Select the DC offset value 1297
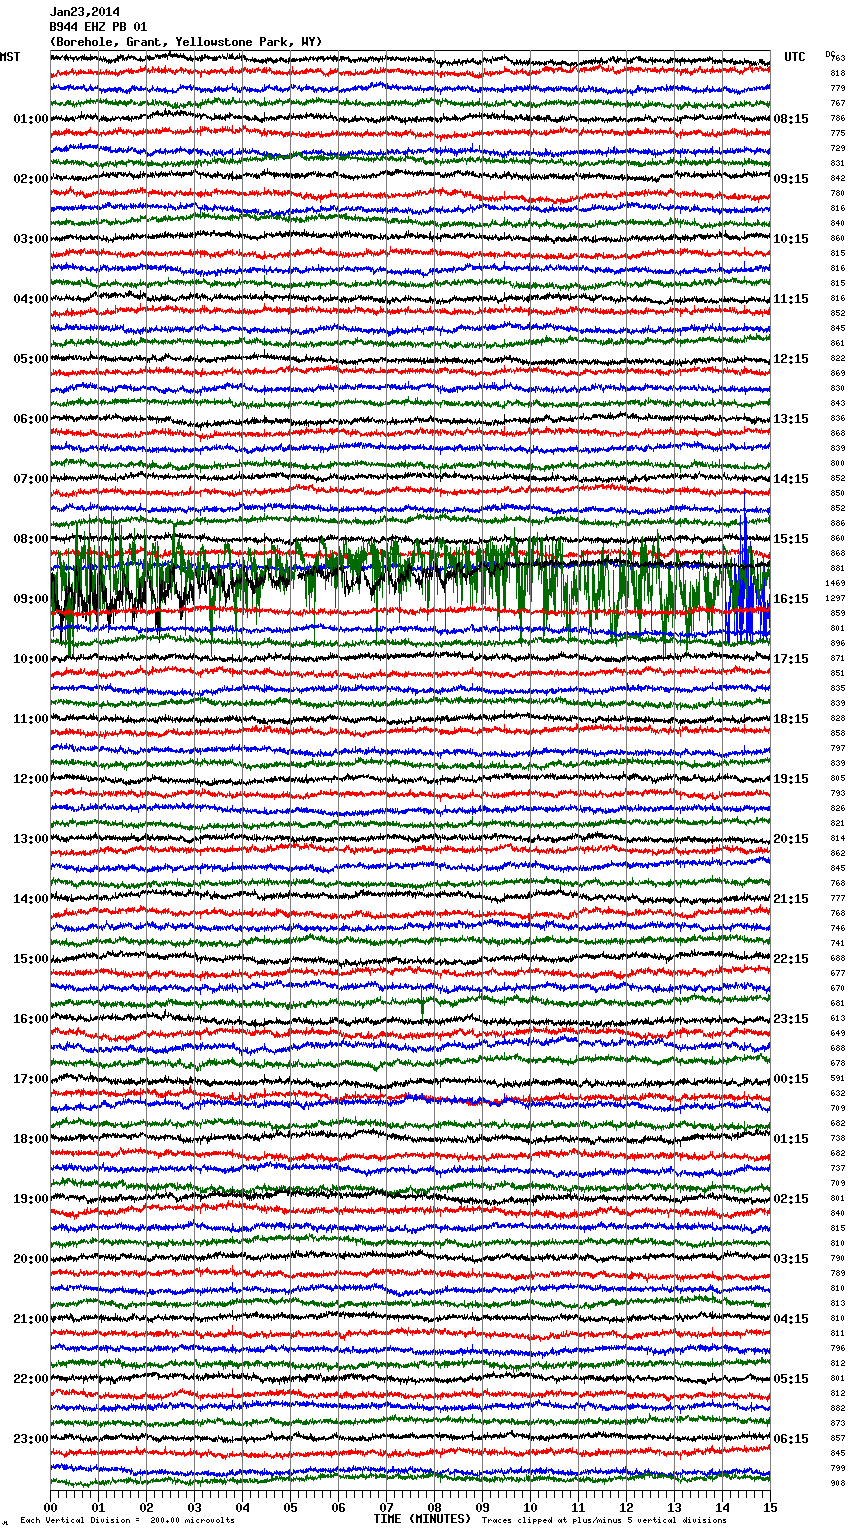Viewport: 850px width, 1534px height. point(835,598)
